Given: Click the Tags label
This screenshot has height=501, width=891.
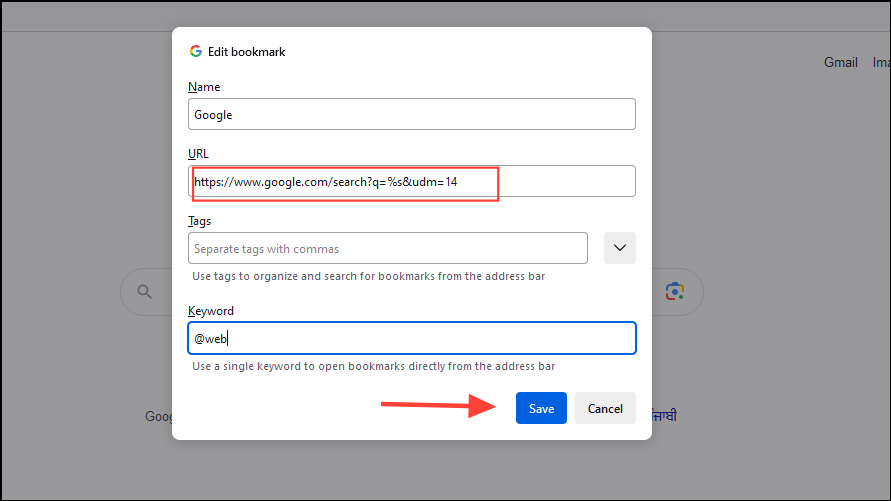Looking at the screenshot, I should [x=199, y=221].
